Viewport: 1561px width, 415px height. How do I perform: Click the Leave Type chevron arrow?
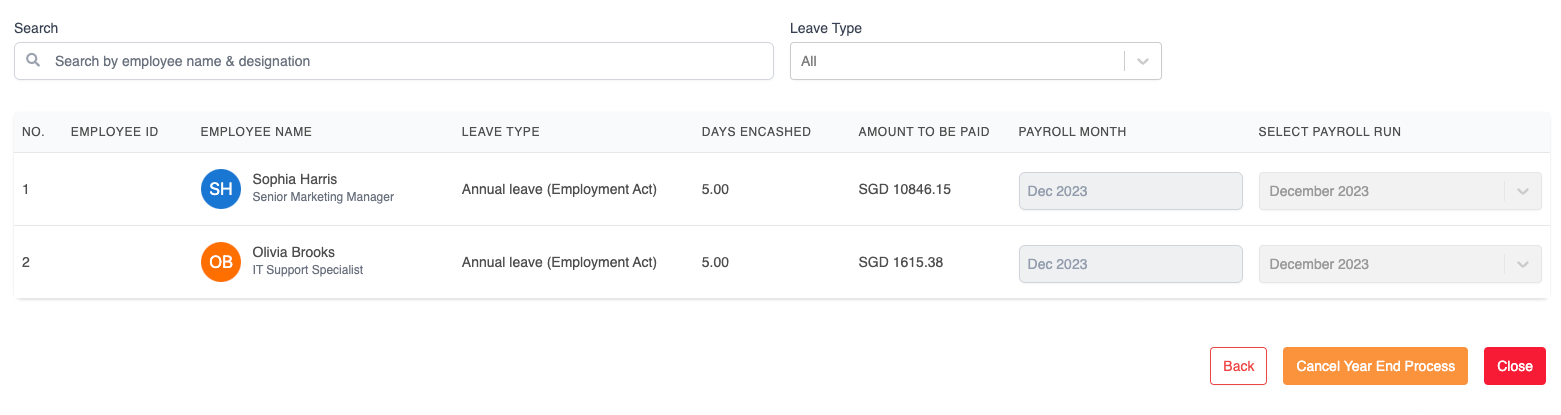pos(1143,61)
